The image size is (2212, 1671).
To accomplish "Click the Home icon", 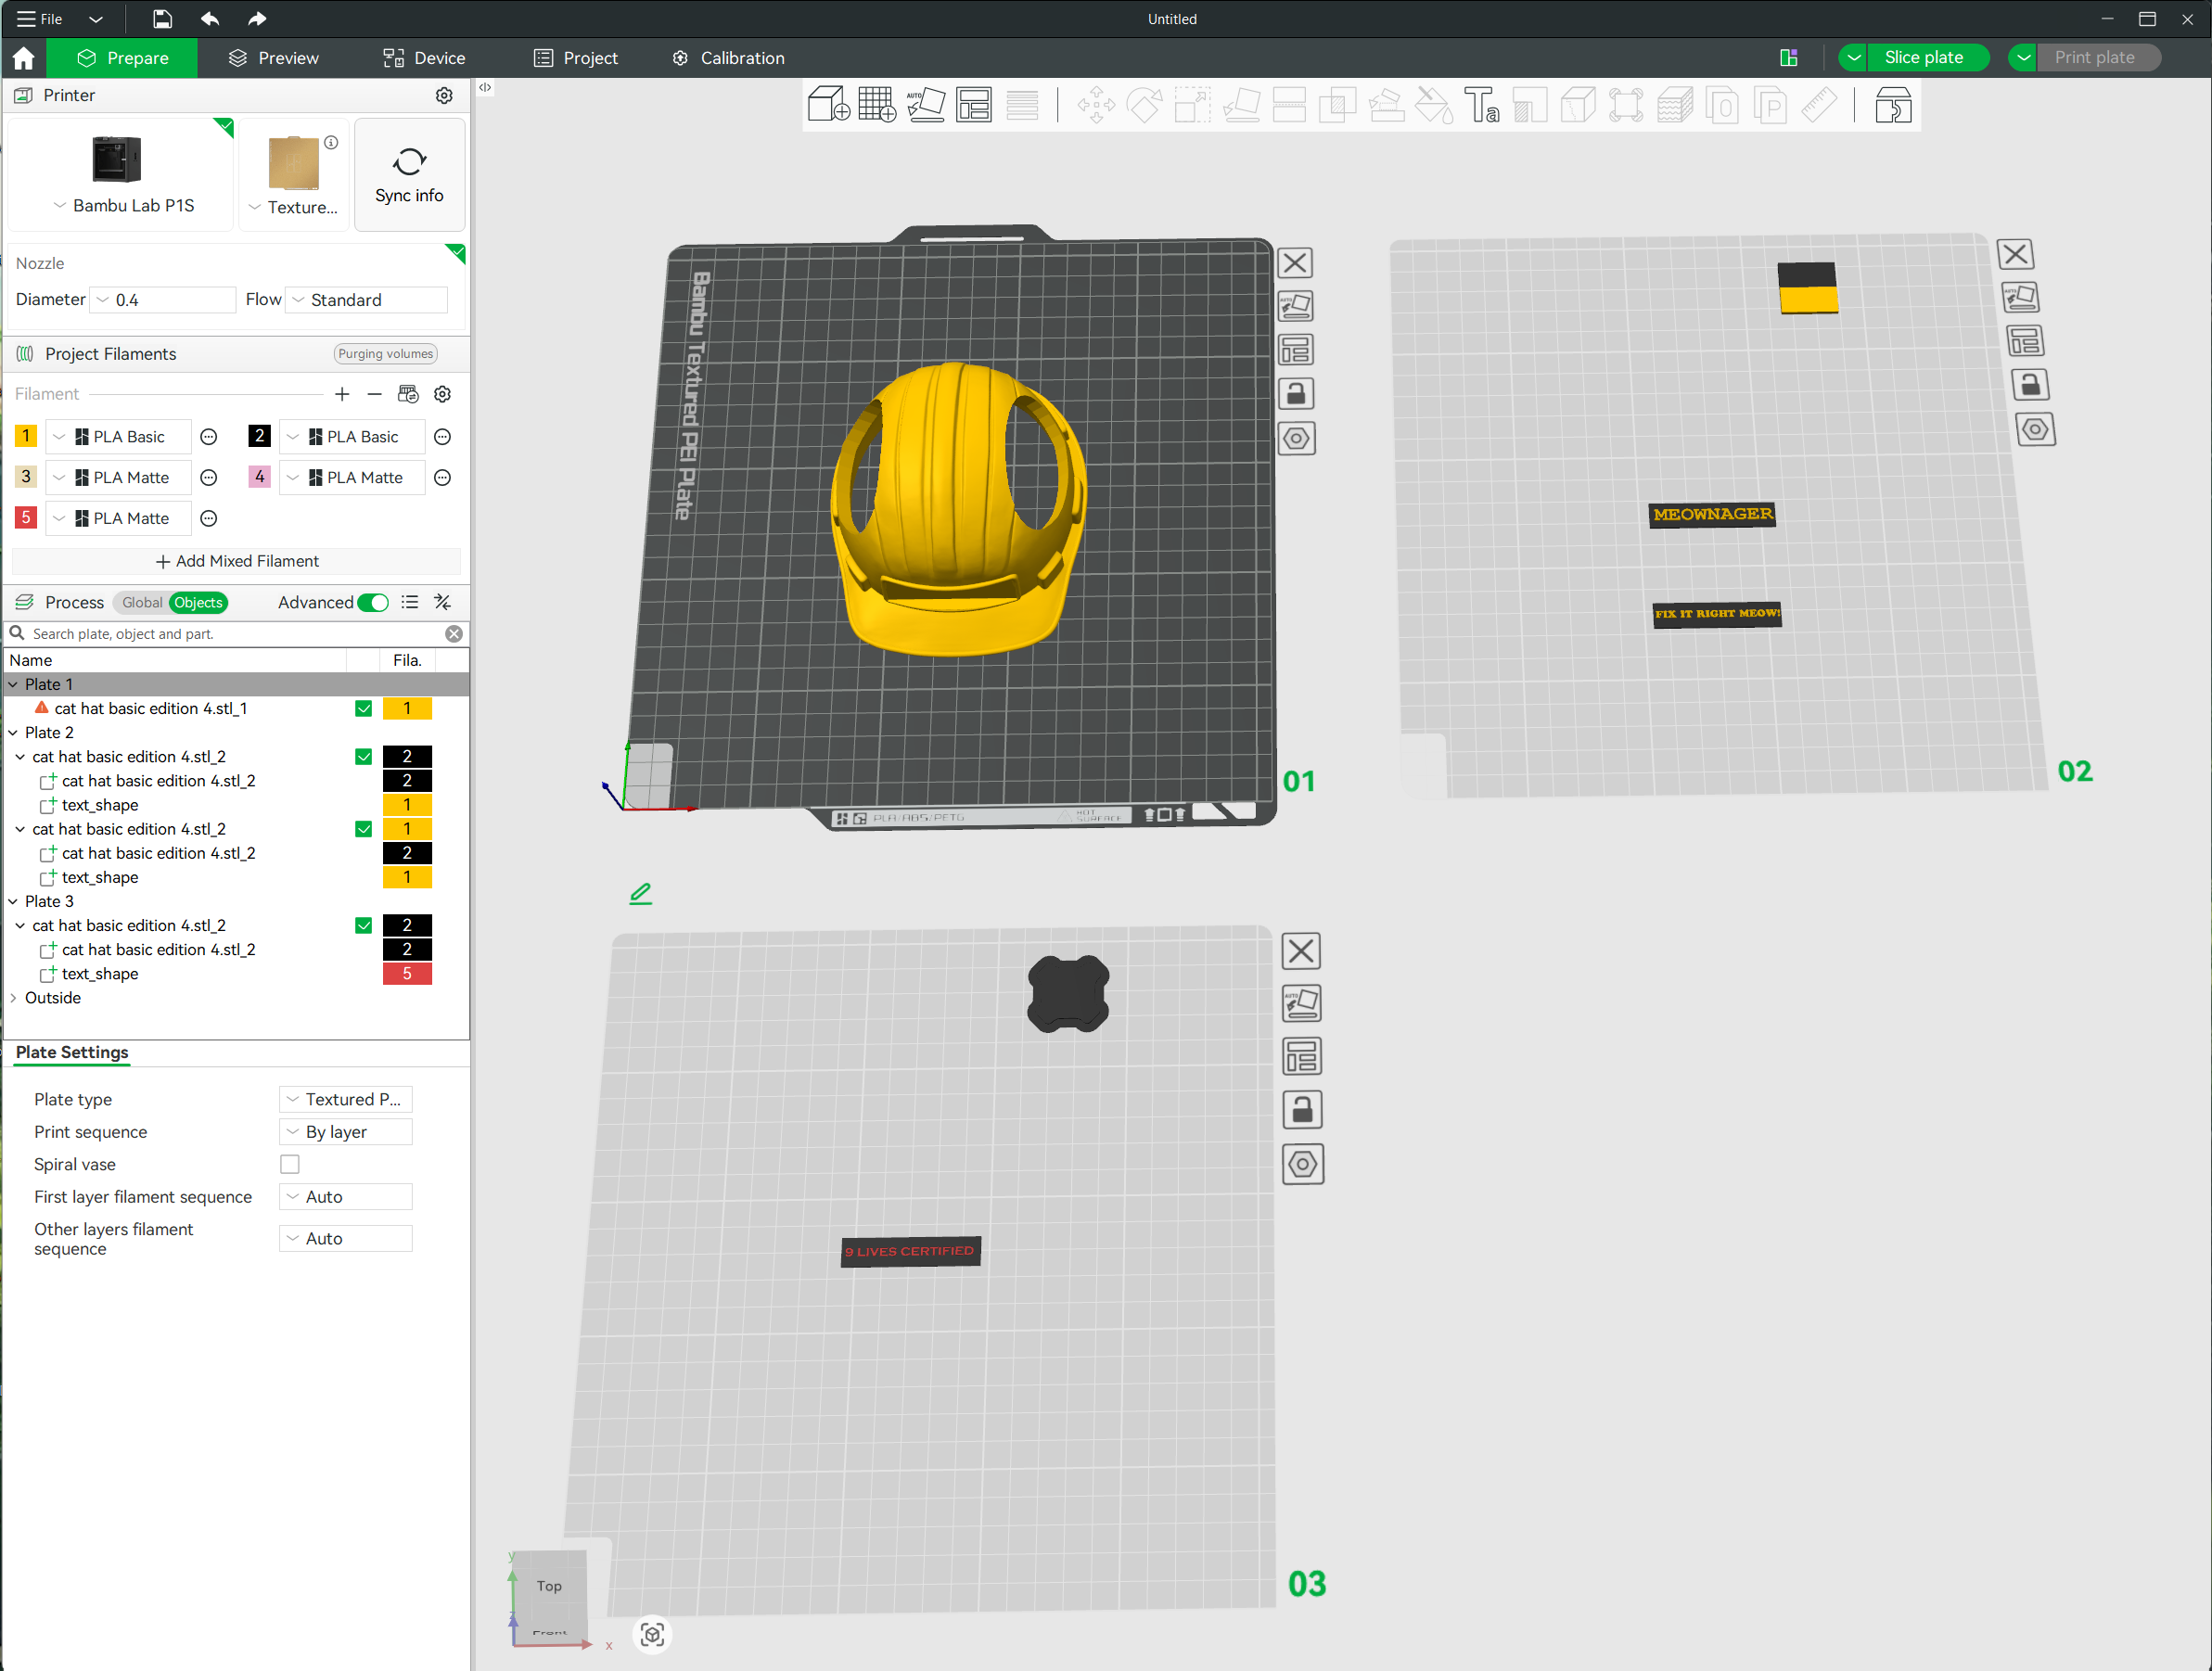I will click(x=24, y=58).
